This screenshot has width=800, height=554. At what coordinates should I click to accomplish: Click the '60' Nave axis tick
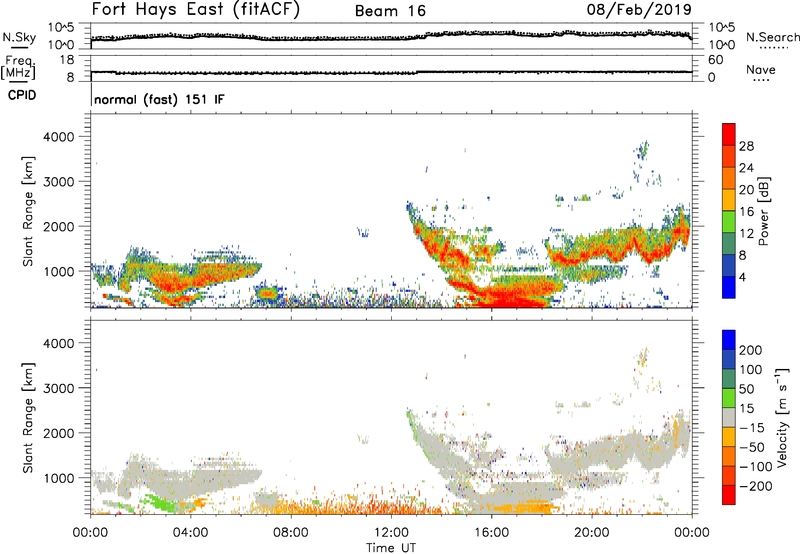tap(715, 60)
